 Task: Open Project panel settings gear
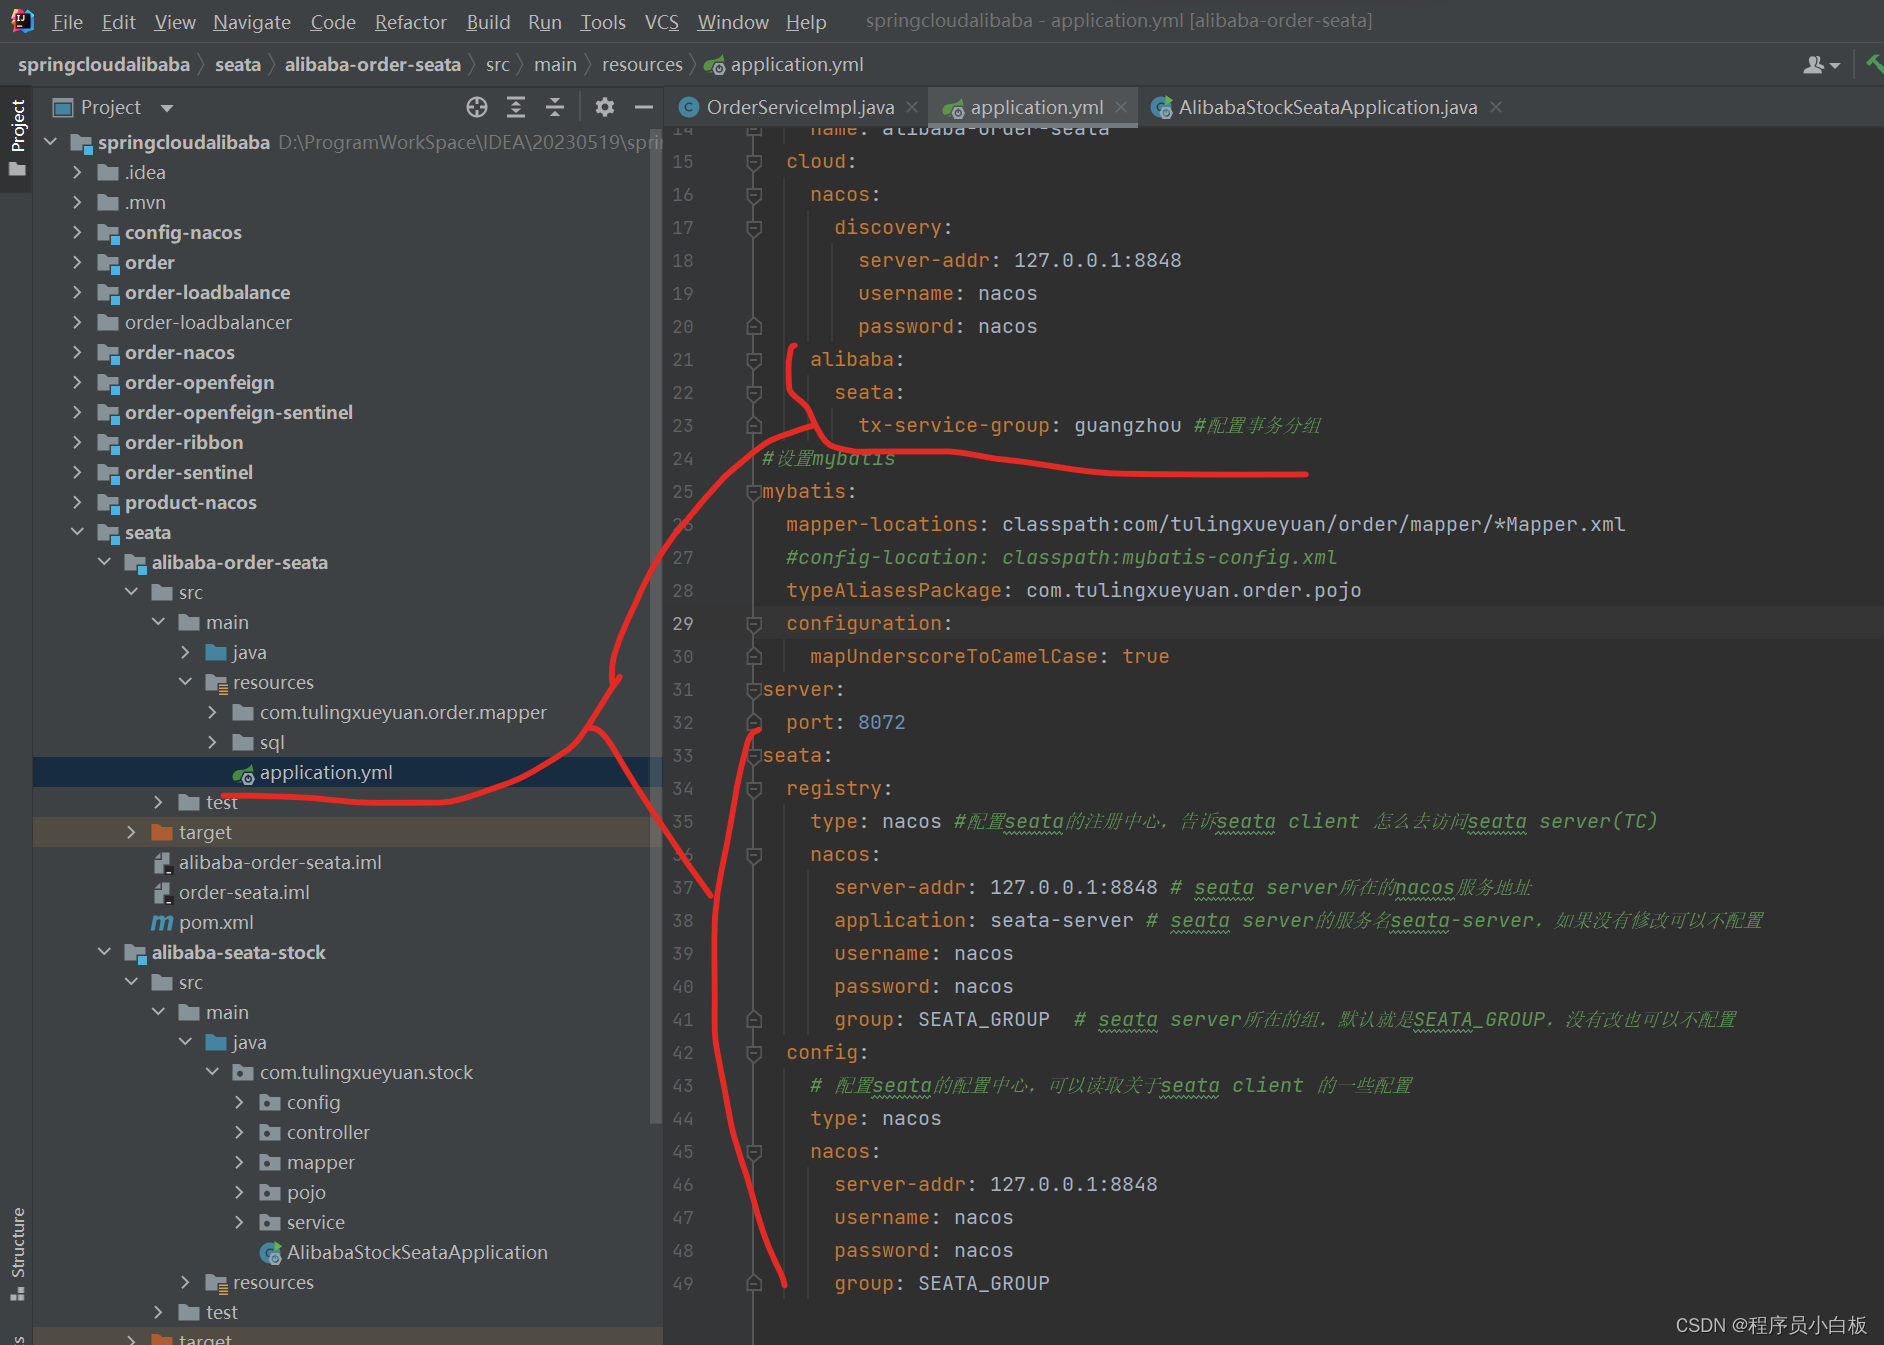point(605,107)
